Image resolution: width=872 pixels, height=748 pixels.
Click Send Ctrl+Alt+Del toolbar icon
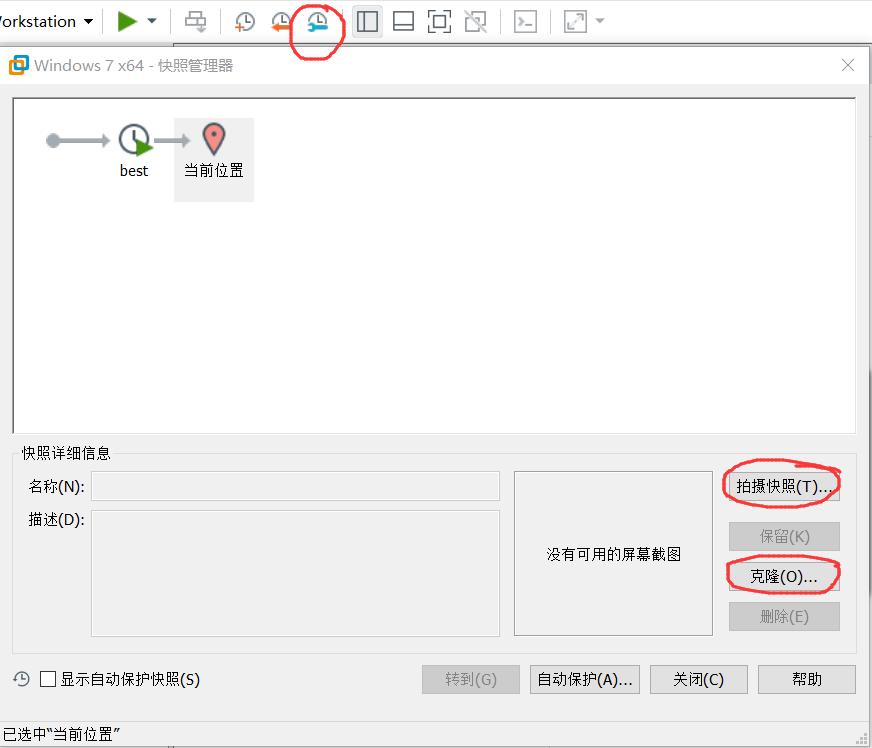click(195, 22)
